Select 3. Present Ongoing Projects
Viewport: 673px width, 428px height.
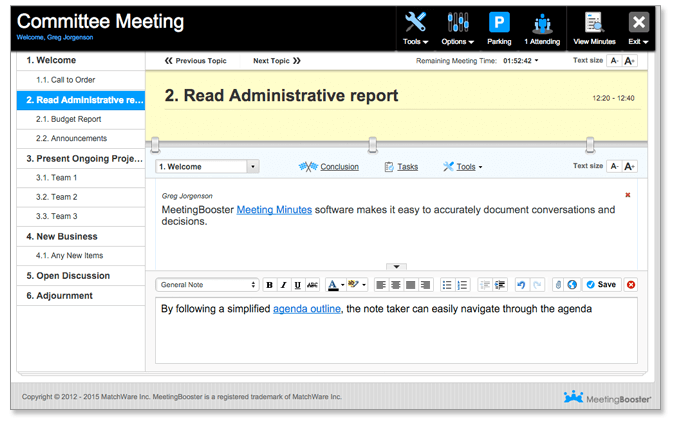[x=81, y=159]
